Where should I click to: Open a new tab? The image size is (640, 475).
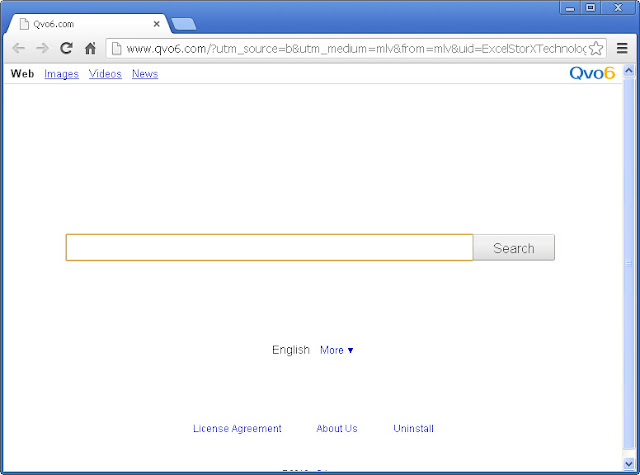pyautogui.click(x=184, y=24)
